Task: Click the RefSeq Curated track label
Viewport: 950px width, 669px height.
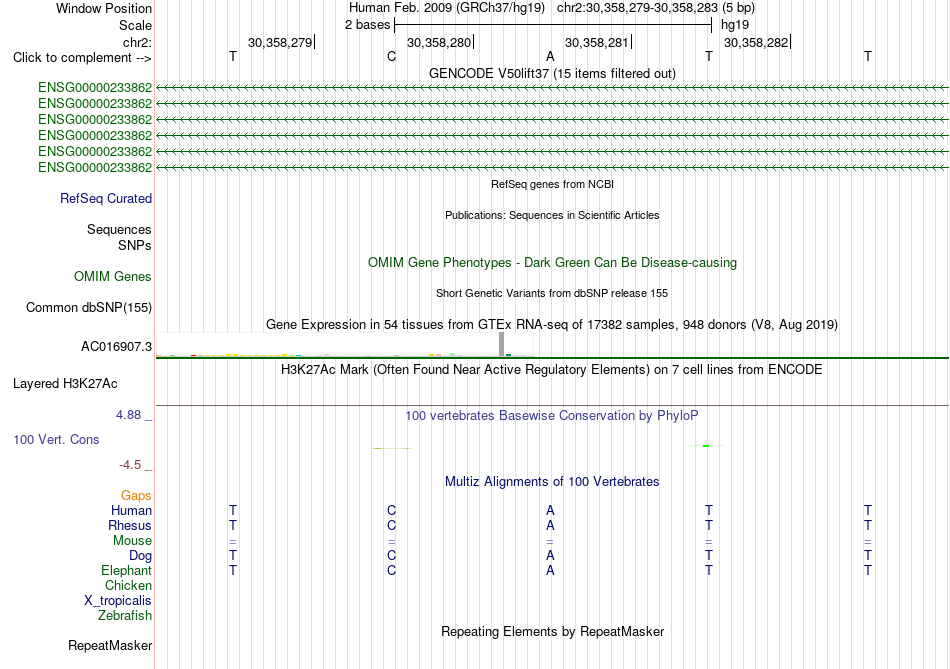Action: 106,198
